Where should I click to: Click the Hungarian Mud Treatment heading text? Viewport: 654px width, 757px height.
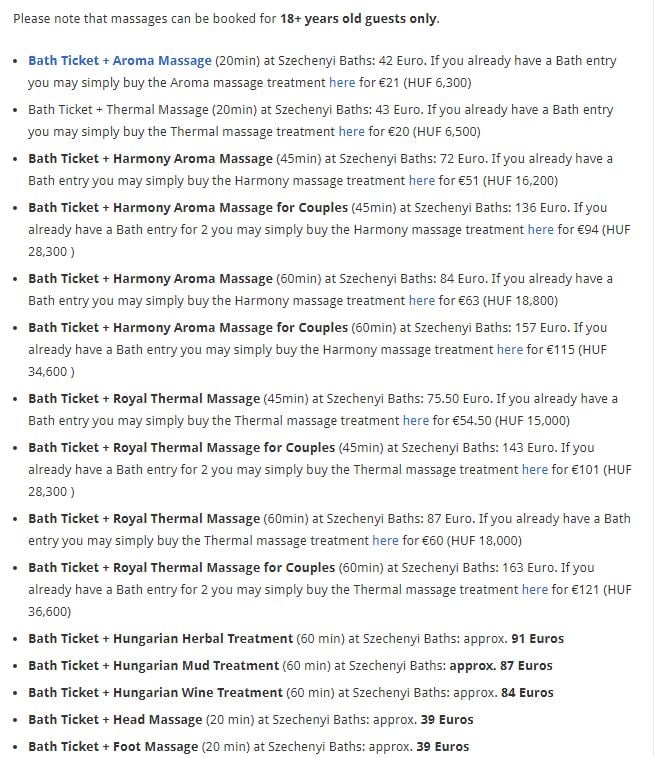coord(153,665)
